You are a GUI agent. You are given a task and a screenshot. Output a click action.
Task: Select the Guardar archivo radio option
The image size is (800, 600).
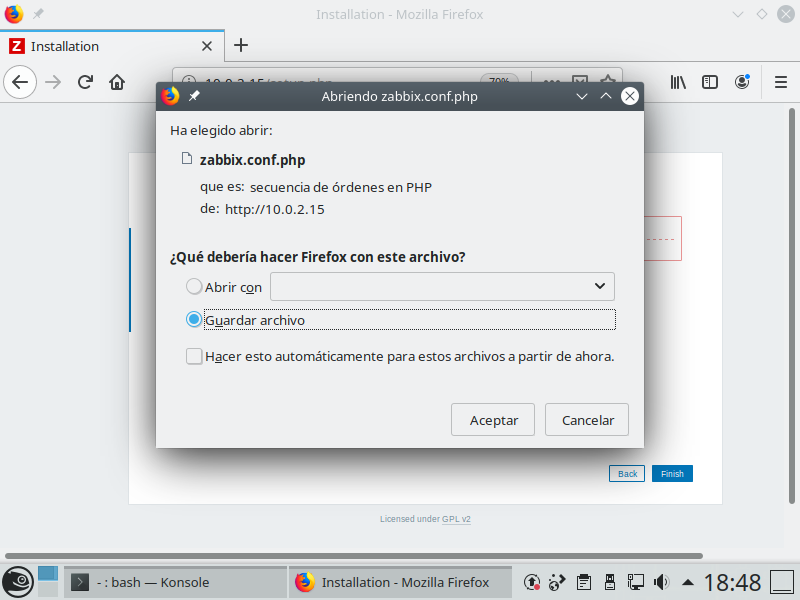(x=194, y=320)
